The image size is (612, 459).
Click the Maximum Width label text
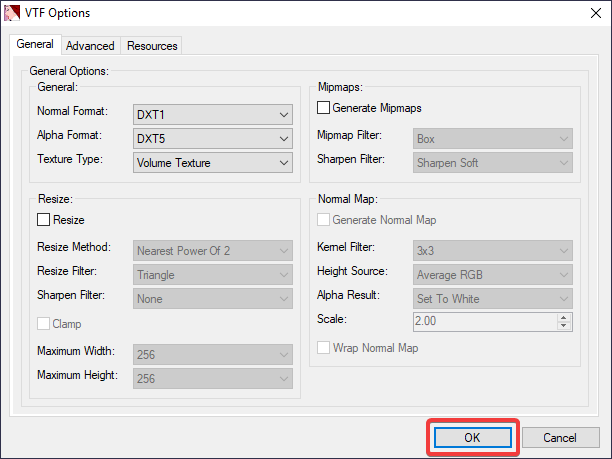(76, 351)
